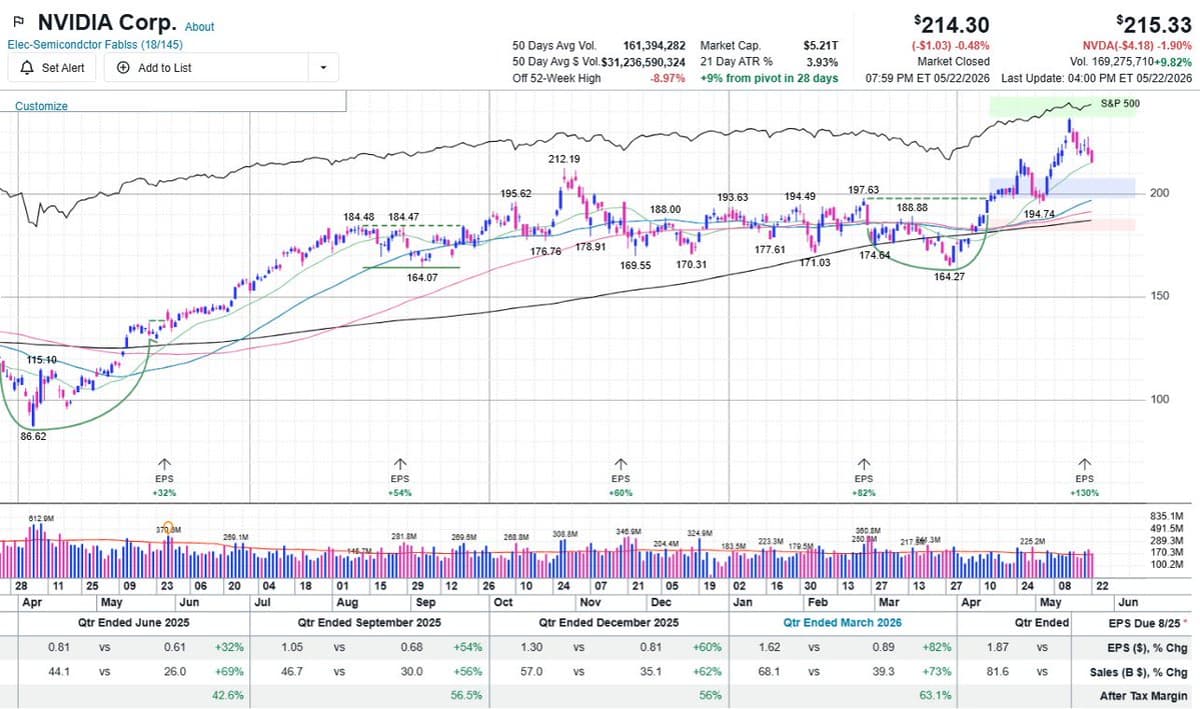Click the $215.33 closing price
The image size is (1200, 709).
coord(1155,23)
